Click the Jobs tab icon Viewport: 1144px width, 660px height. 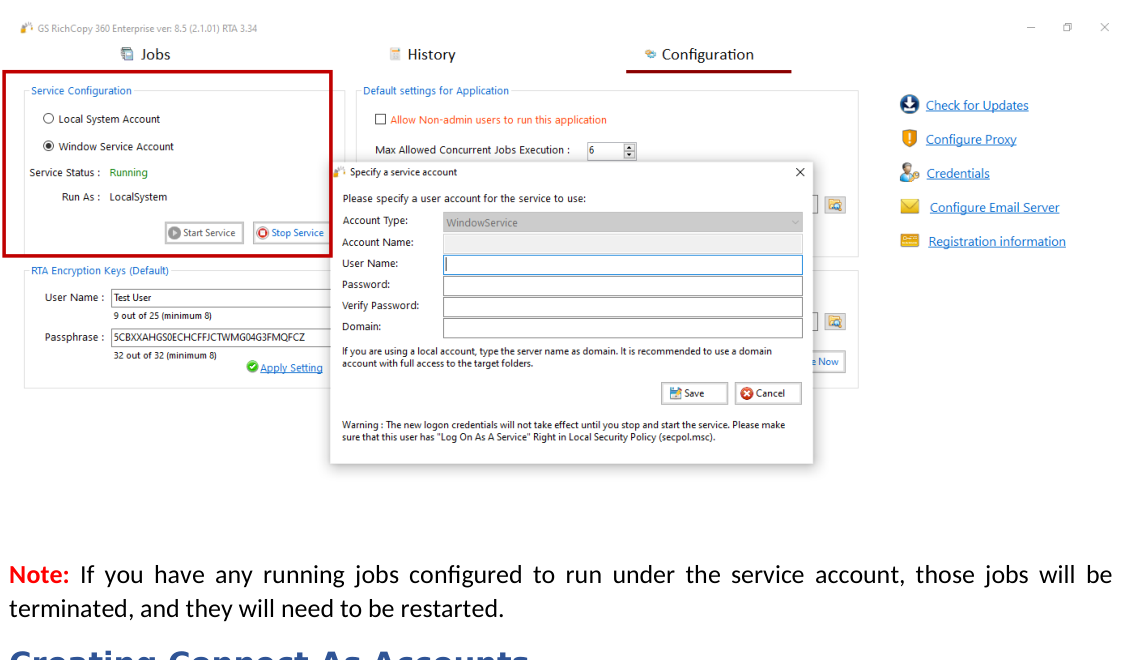point(127,54)
